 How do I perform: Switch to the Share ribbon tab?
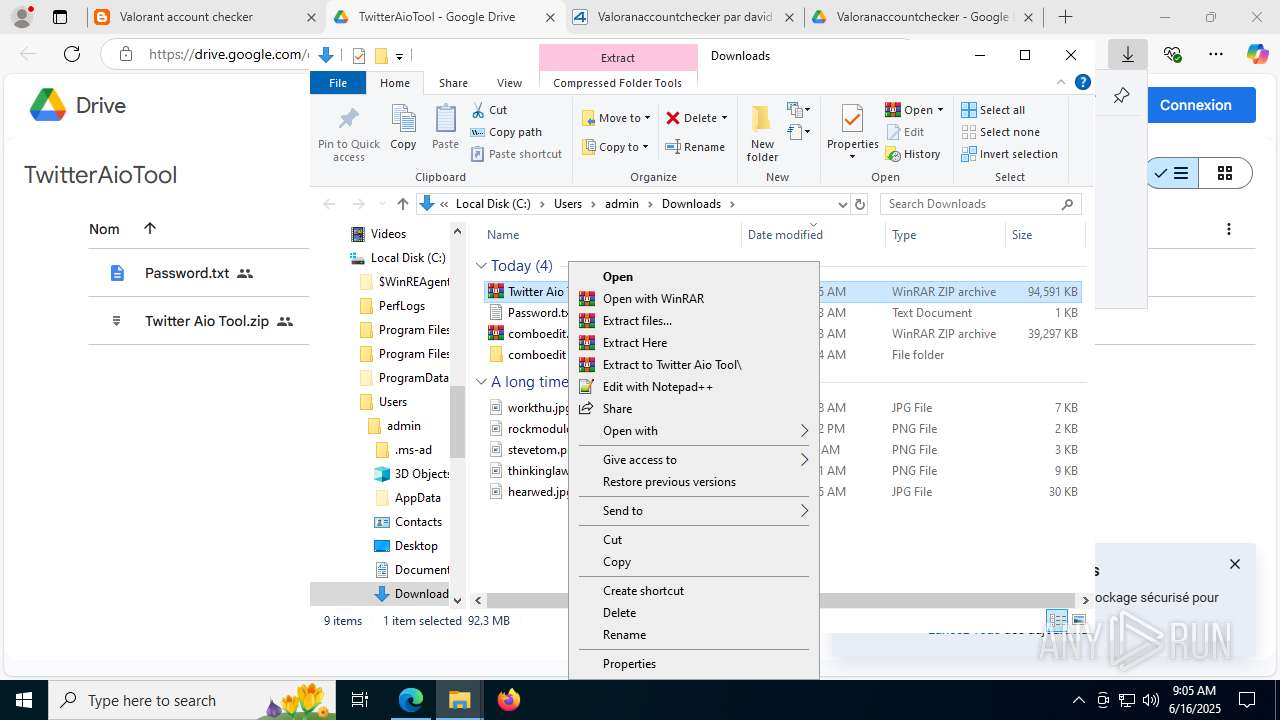(453, 83)
